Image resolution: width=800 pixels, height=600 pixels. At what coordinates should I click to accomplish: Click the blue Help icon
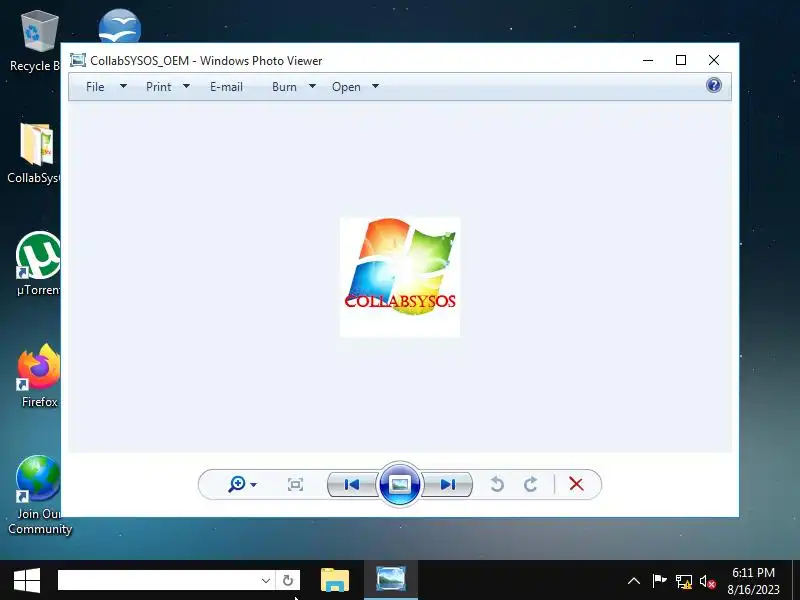[x=713, y=85]
